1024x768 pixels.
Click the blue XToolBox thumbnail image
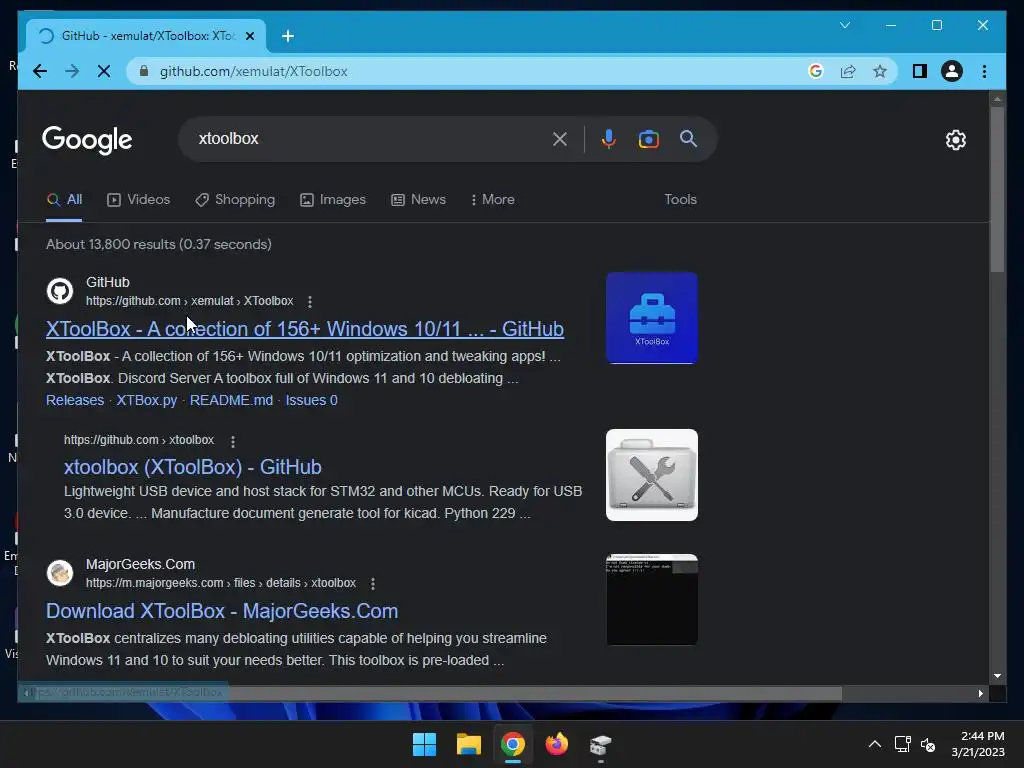pos(652,318)
